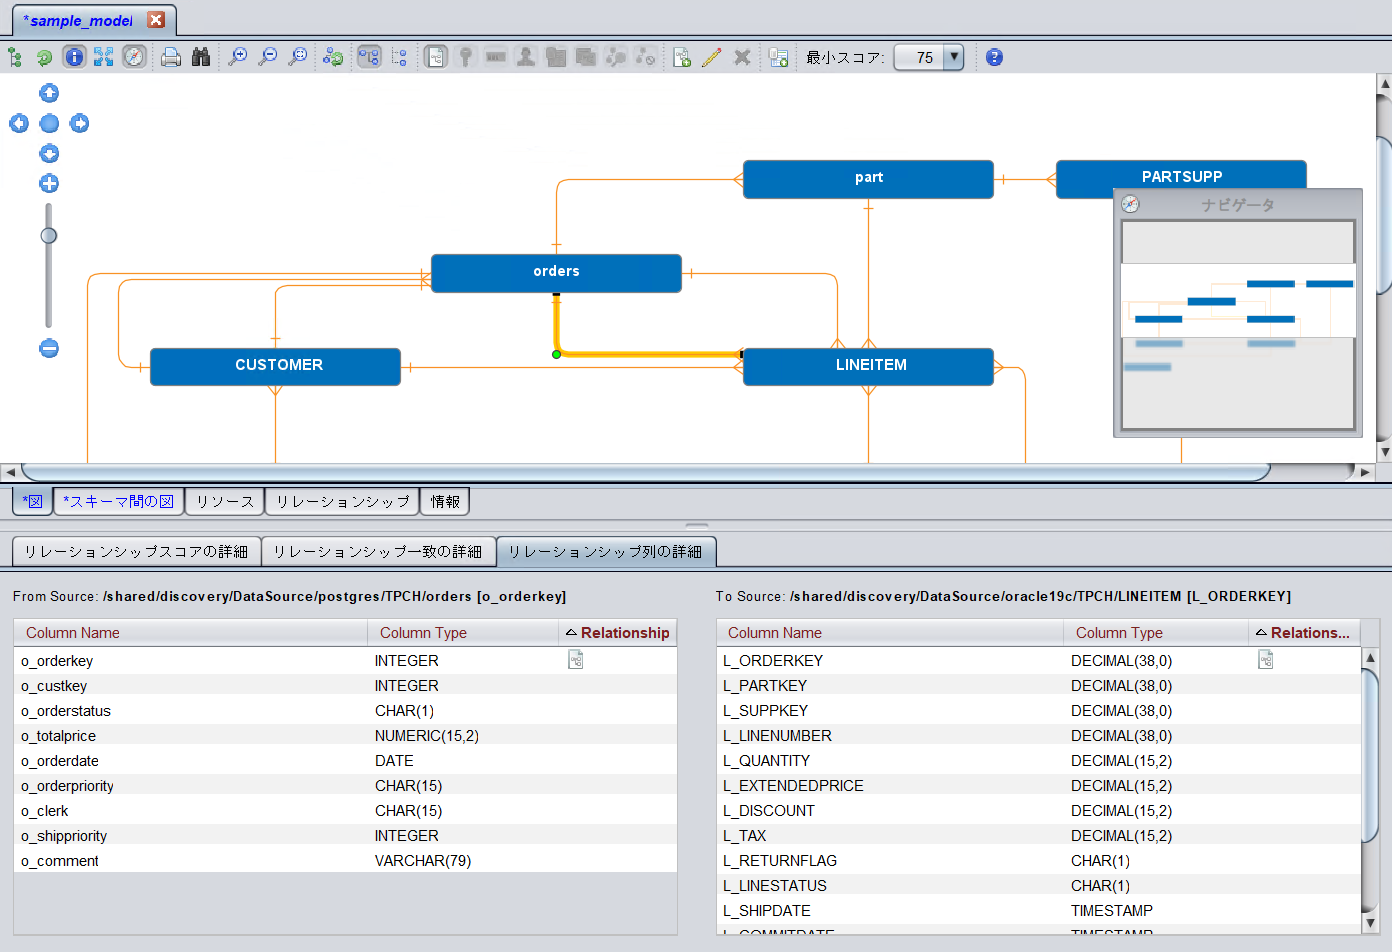Image resolution: width=1392 pixels, height=952 pixels.
Task: Select the orders table node
Action: [556, 273]
